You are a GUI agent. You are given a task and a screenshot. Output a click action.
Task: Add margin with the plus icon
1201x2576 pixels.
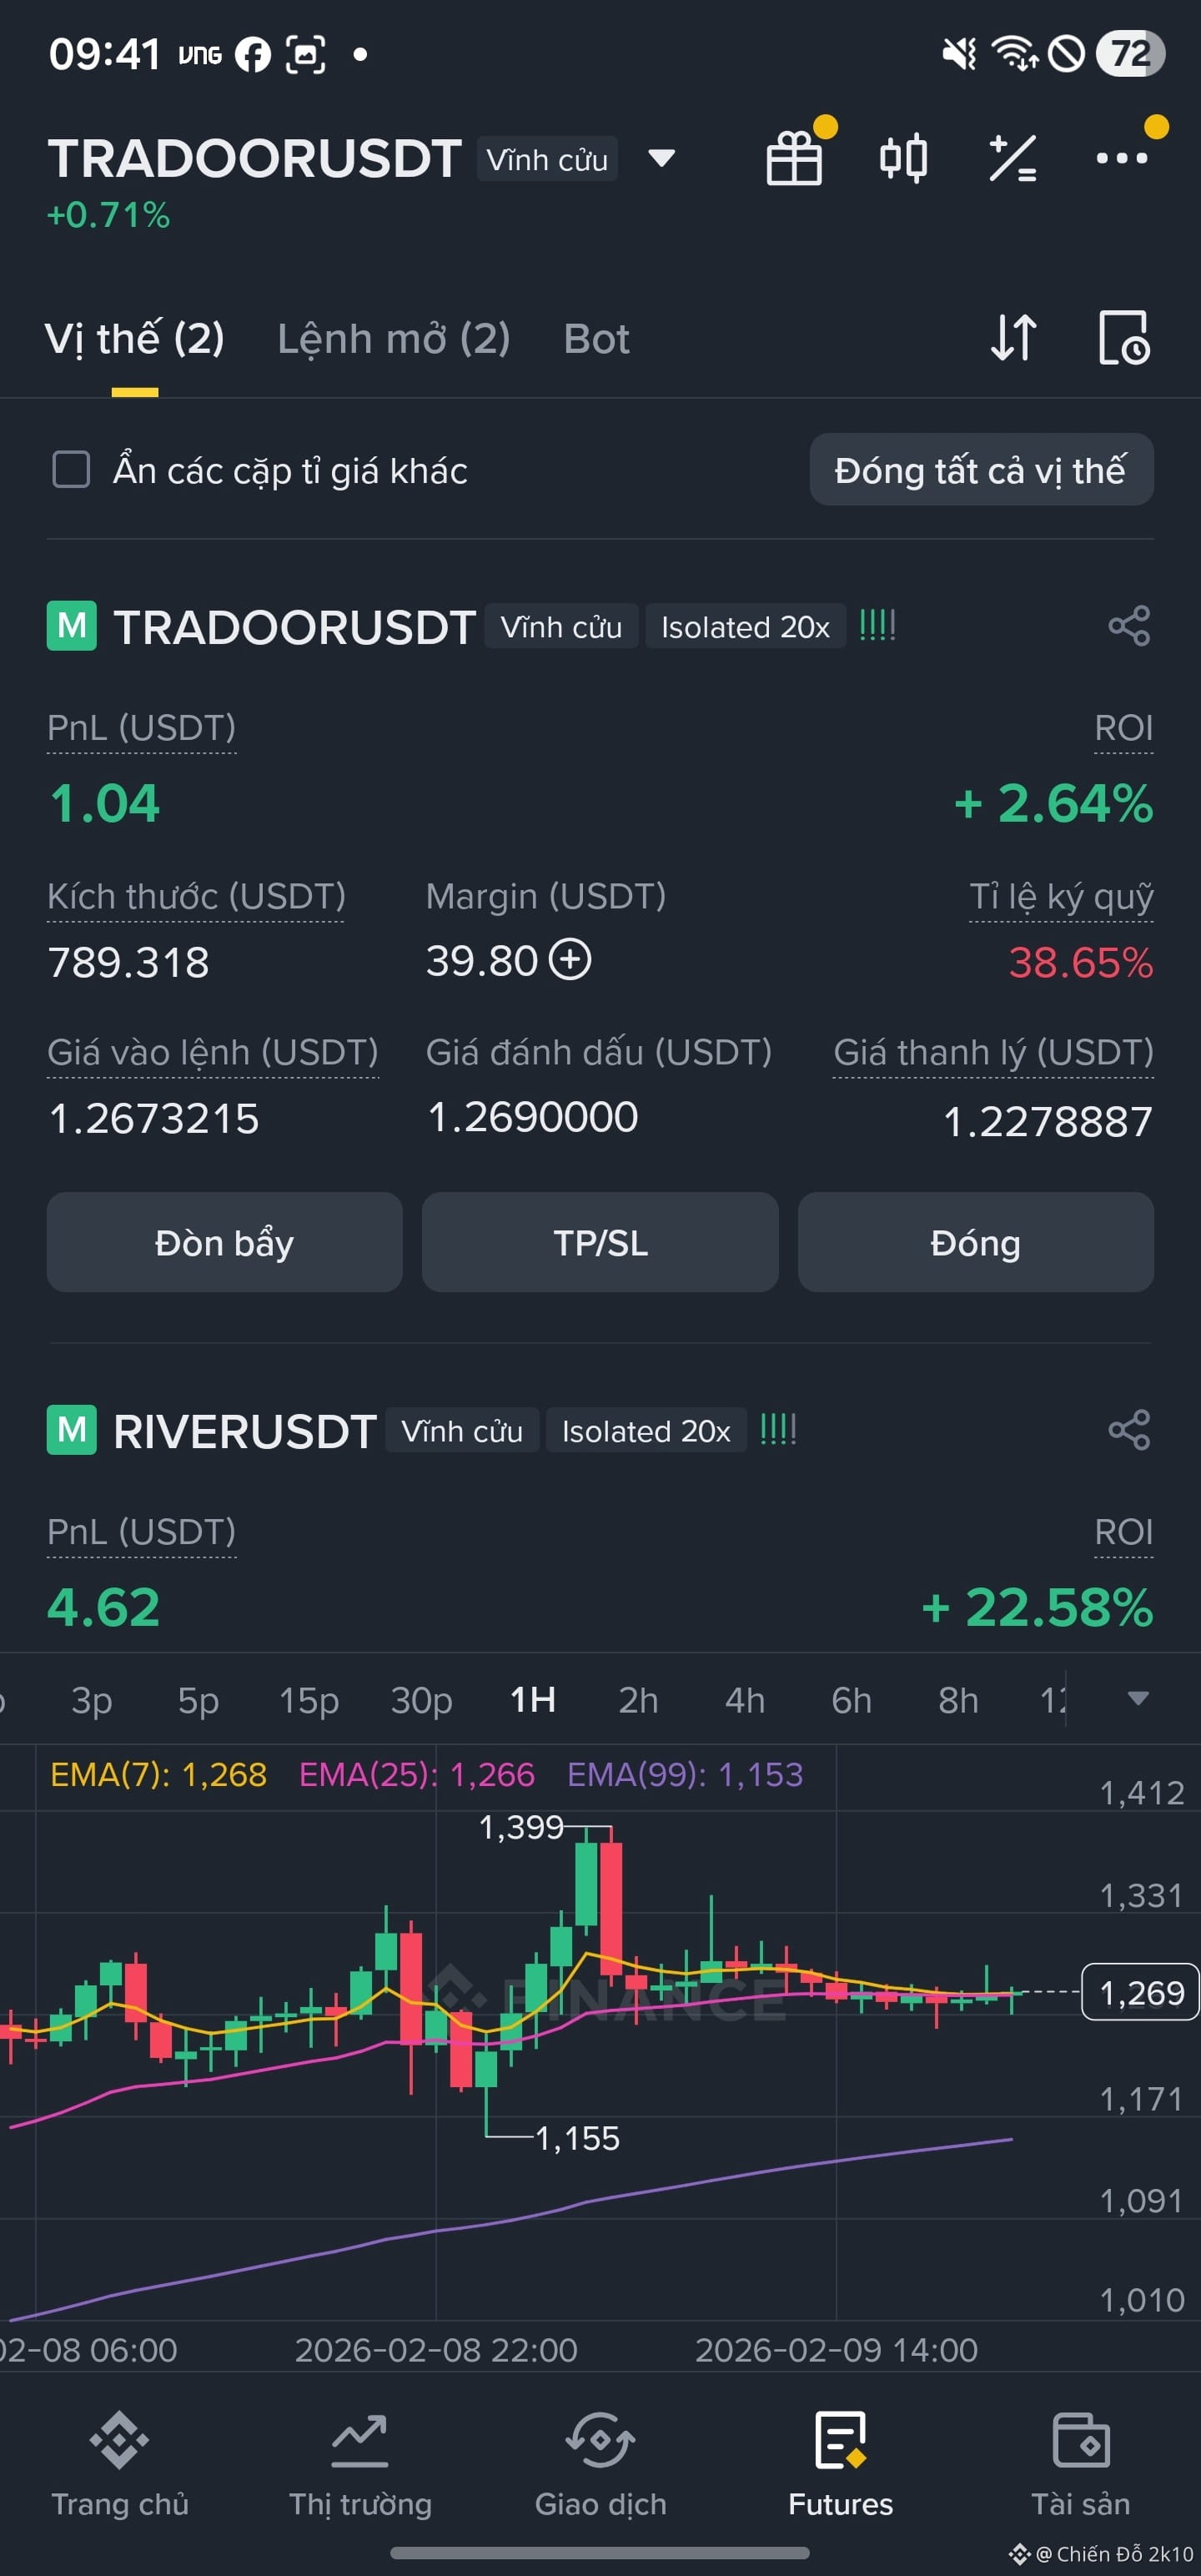click(570, 960)
